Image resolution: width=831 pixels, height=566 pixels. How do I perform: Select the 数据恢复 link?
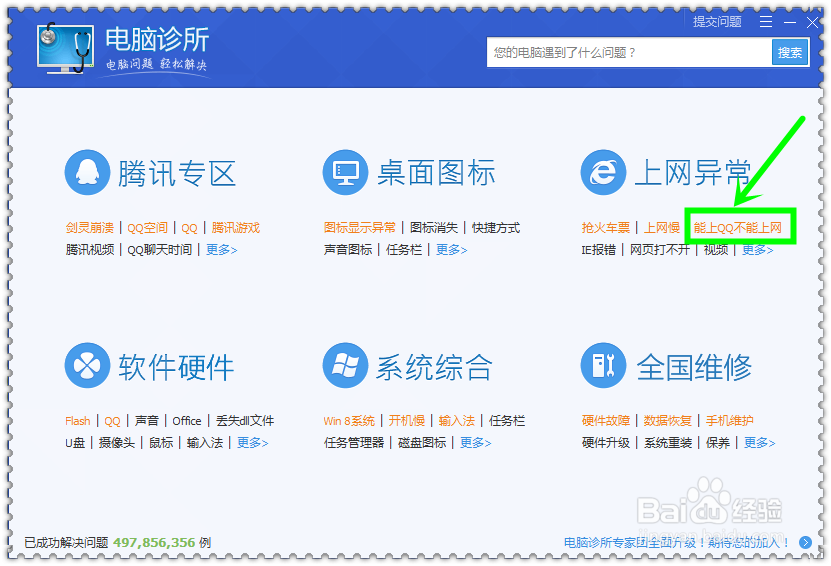pyautogui.click(x=668, y=421)
